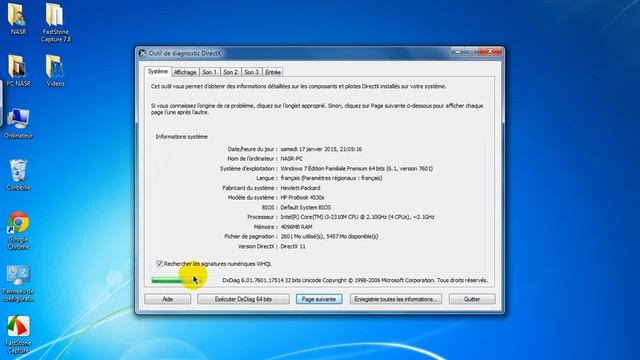Click the Informations système group label

182,137
